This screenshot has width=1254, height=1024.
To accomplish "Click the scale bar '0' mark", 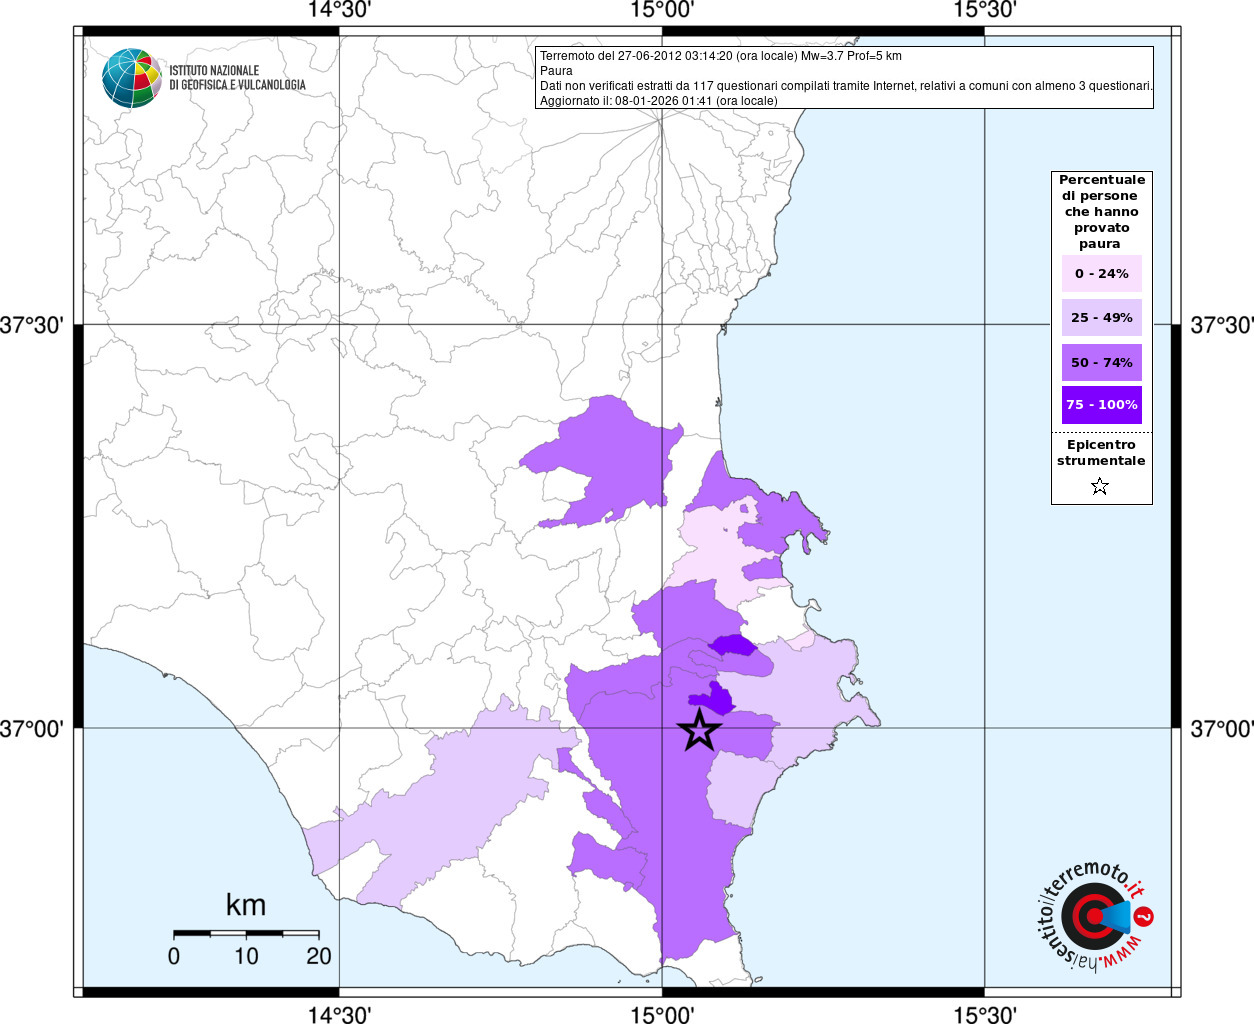I will point(174,956).
